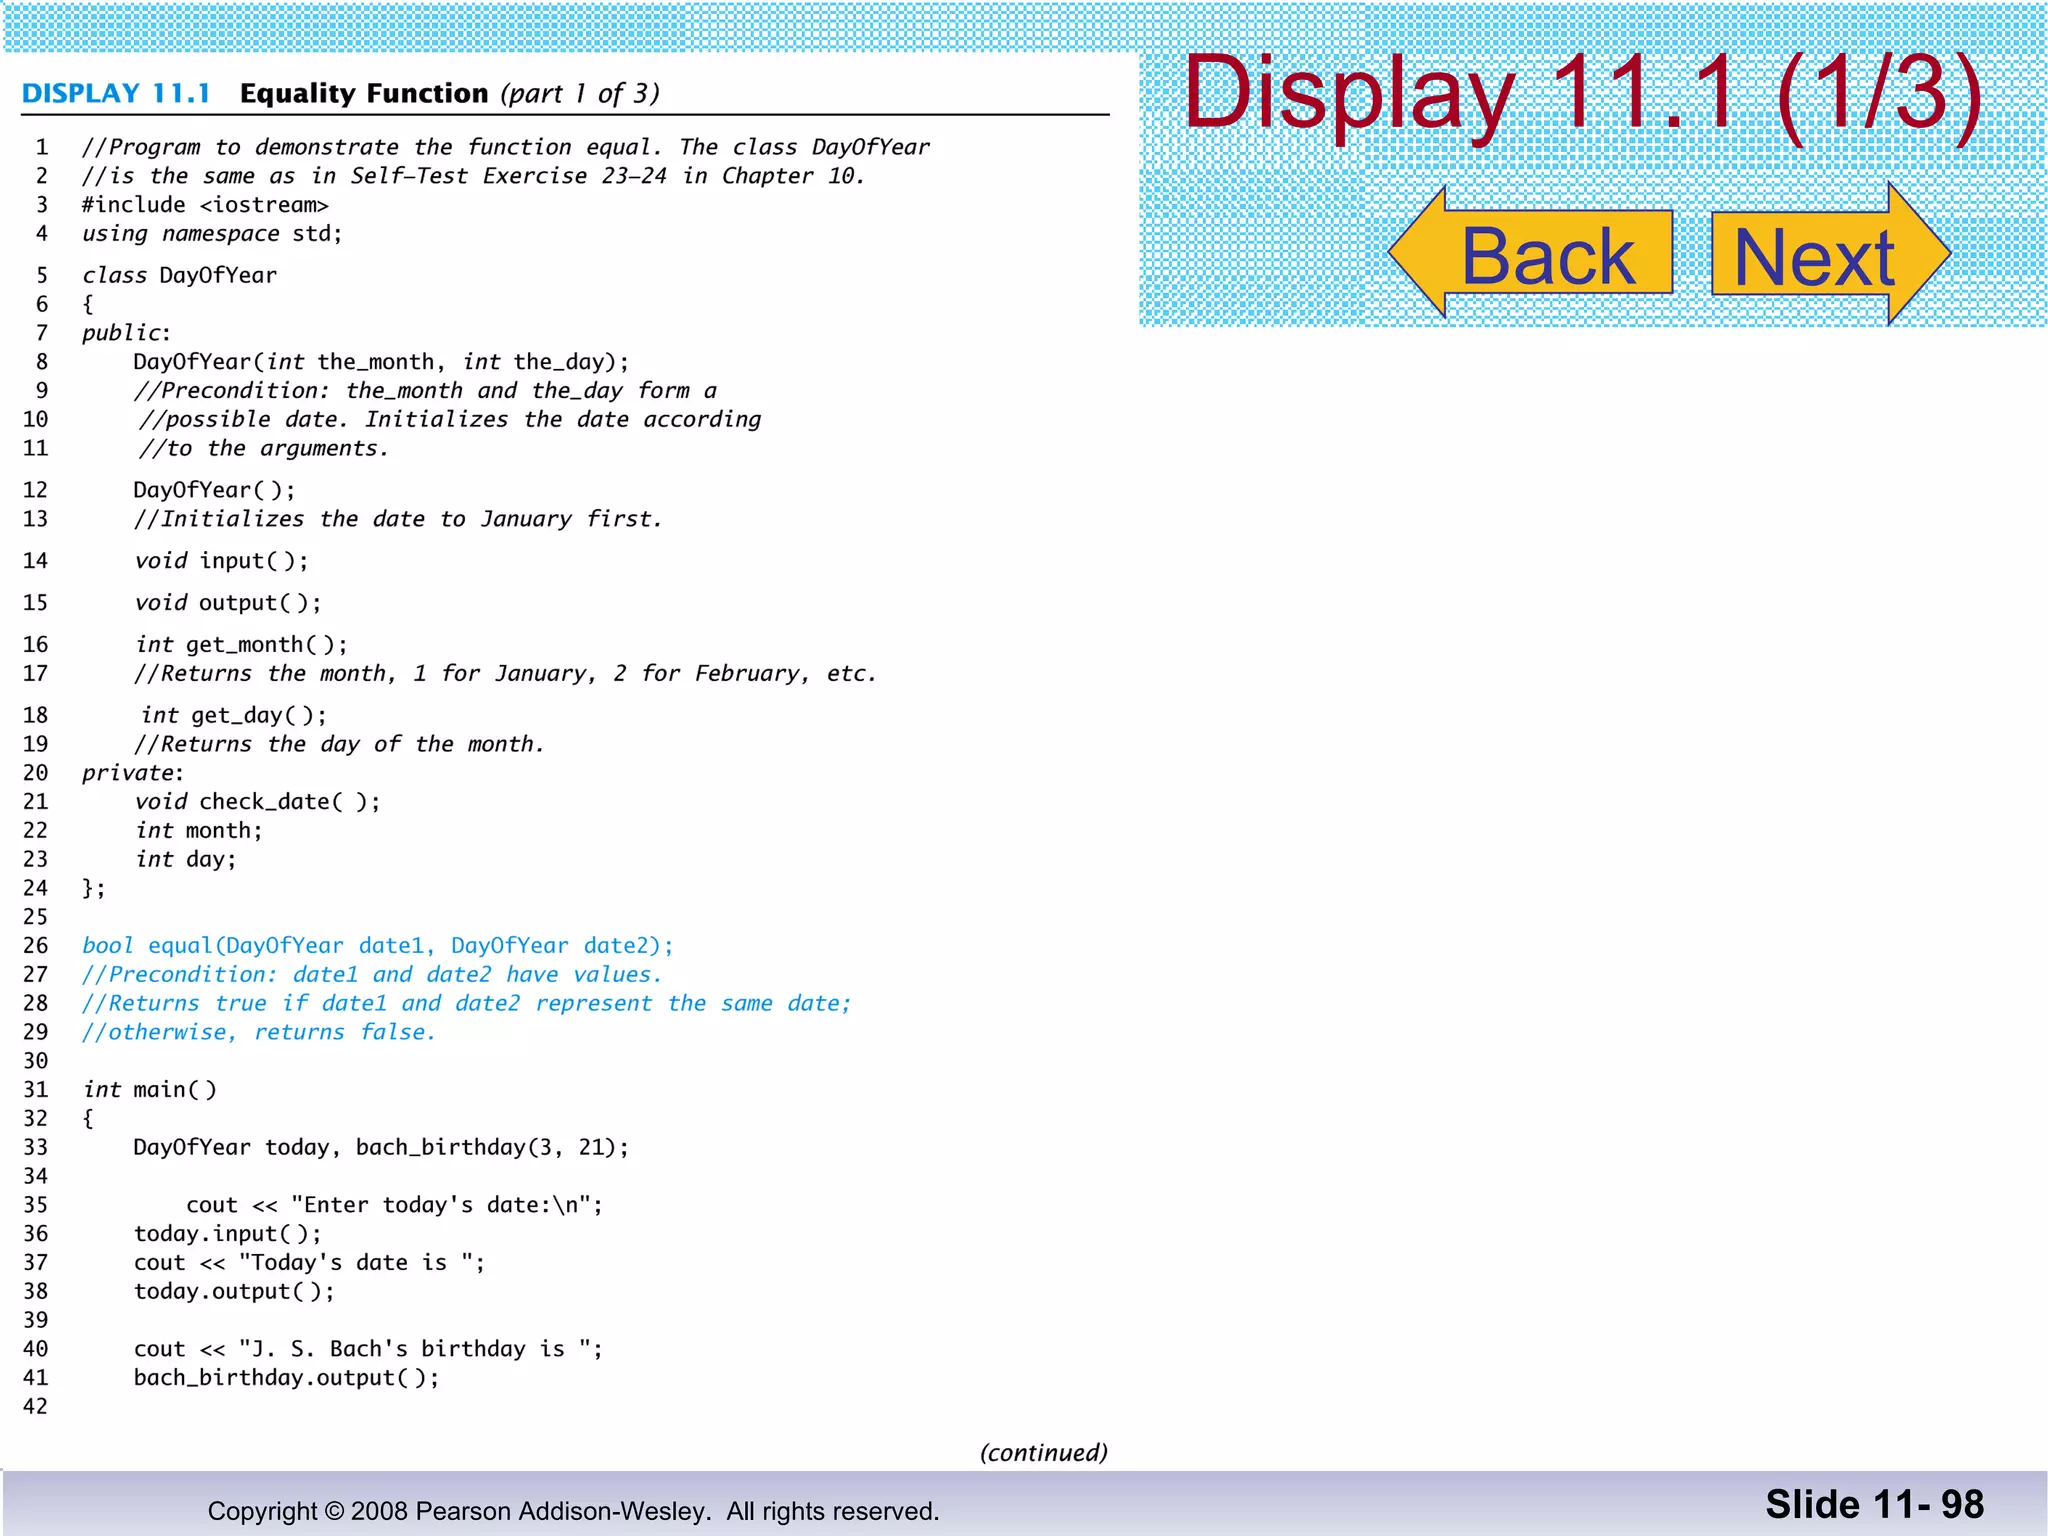
Task: Click the comment about Self-Test Exercise 23-24
Action: (474, 177)
